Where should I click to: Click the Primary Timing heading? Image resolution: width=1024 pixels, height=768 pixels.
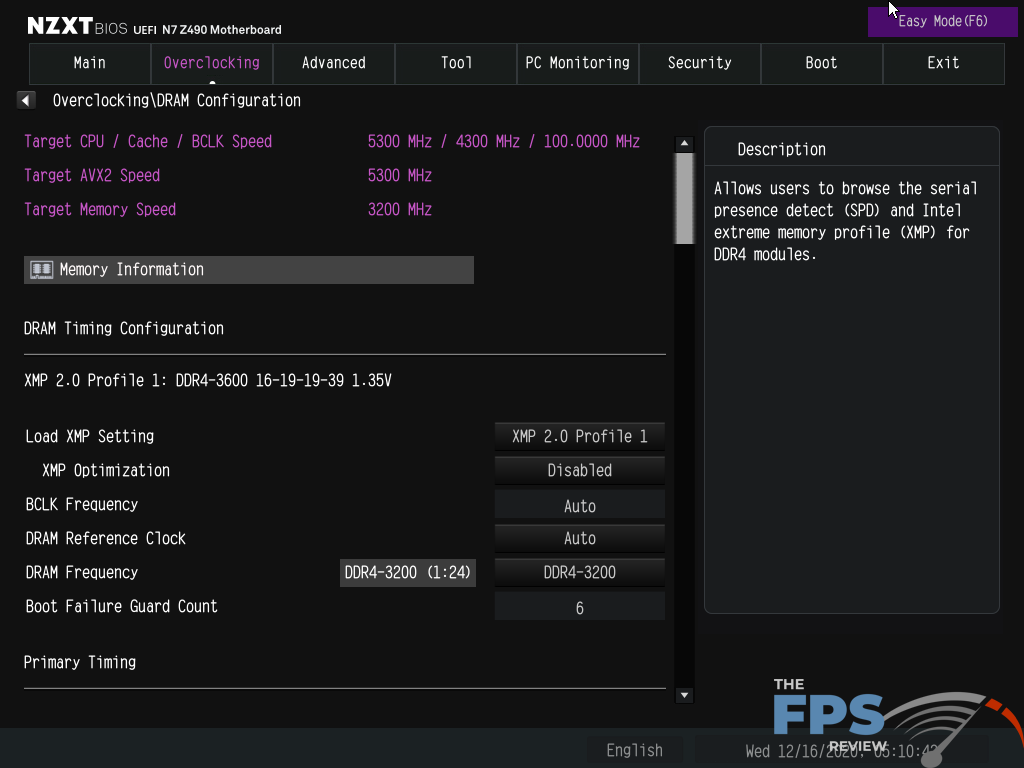[x=80, y=662]
